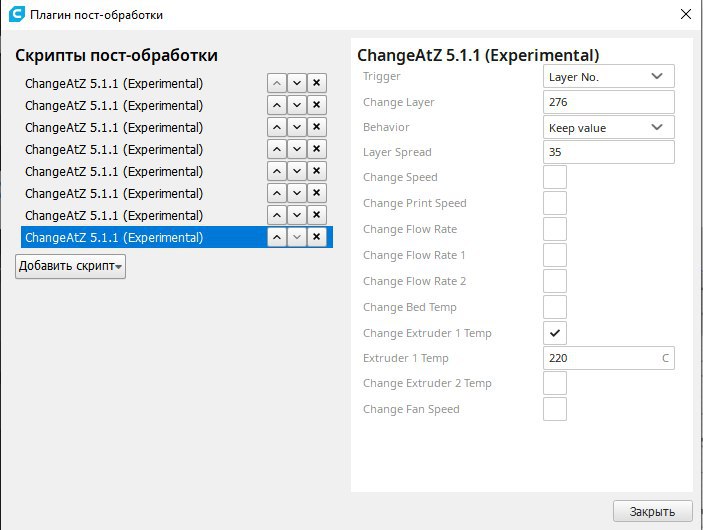Remove the highlighted eighth script
The height and width of the screenshot is (530, 703).
(x=317, y=237)
